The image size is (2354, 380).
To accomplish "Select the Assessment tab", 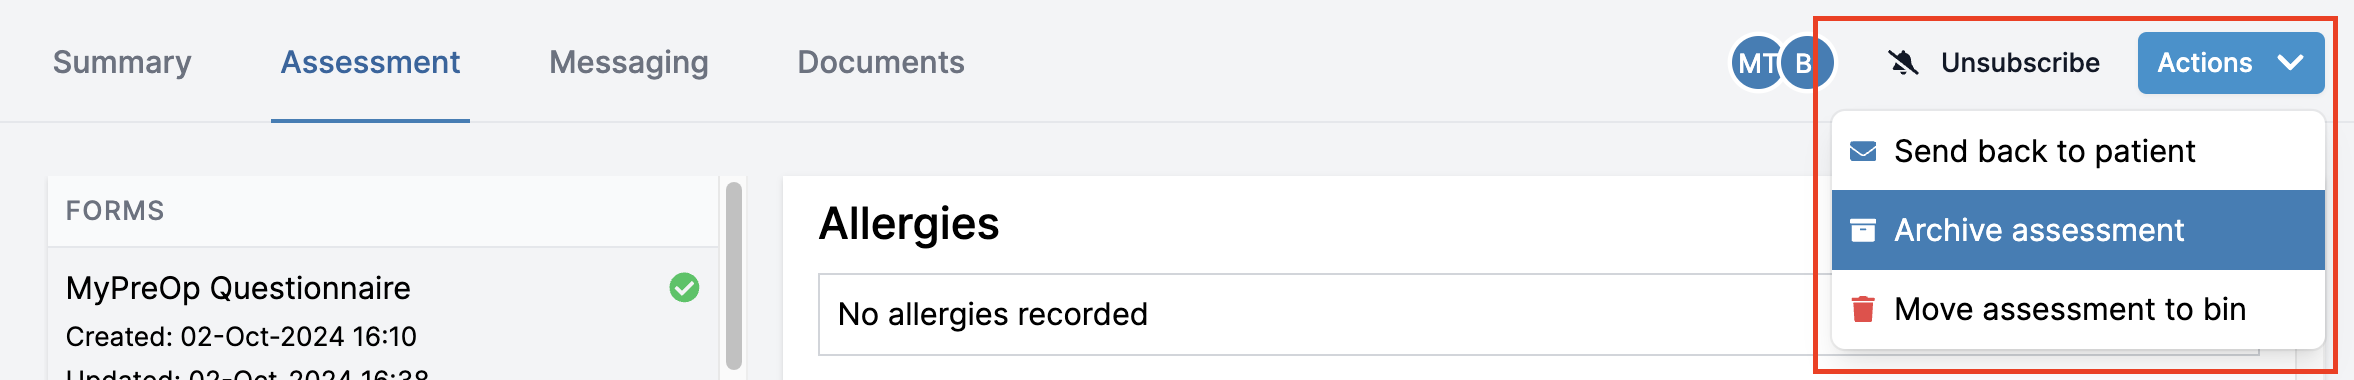I will click(370, 62).
